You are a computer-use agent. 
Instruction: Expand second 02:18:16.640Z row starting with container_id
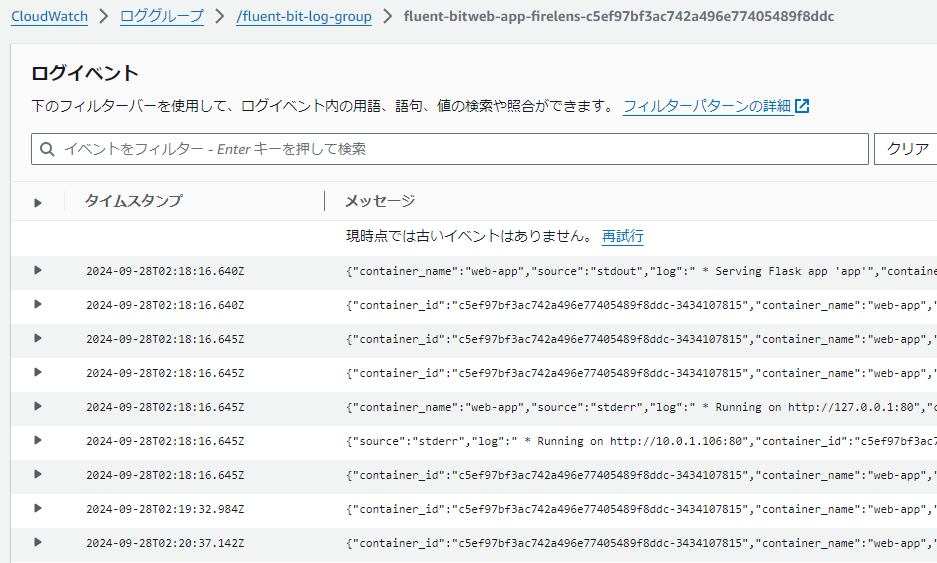(x=38, y=304)
